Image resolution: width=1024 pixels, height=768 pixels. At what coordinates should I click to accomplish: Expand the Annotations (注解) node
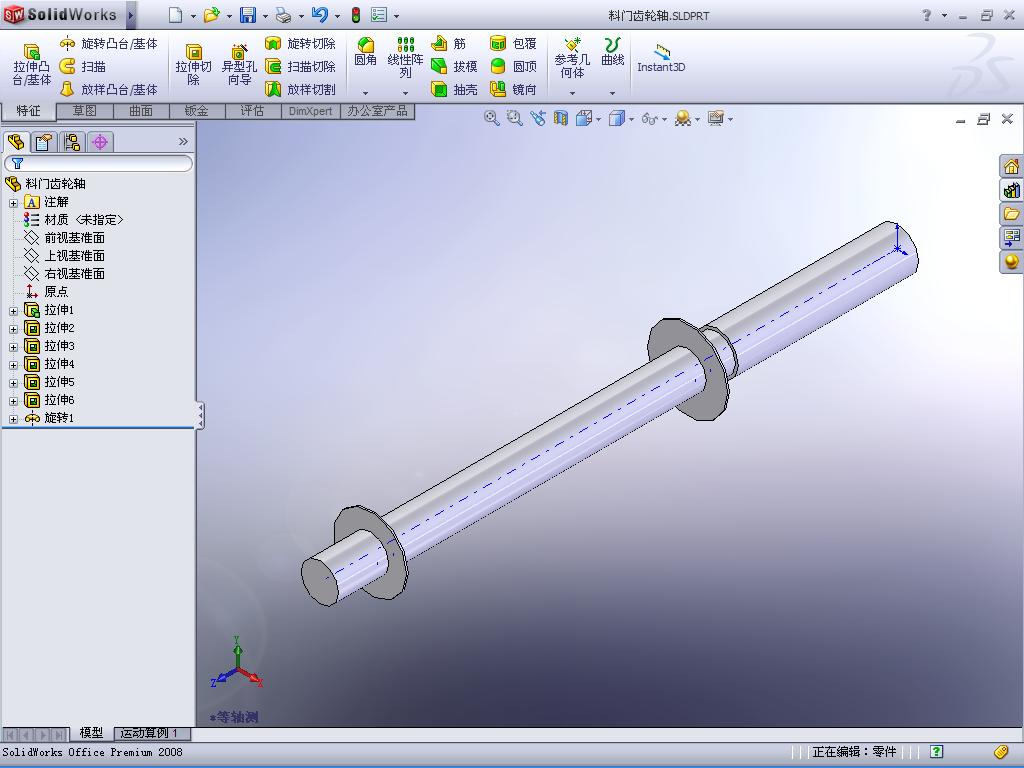tap(13, 203)
